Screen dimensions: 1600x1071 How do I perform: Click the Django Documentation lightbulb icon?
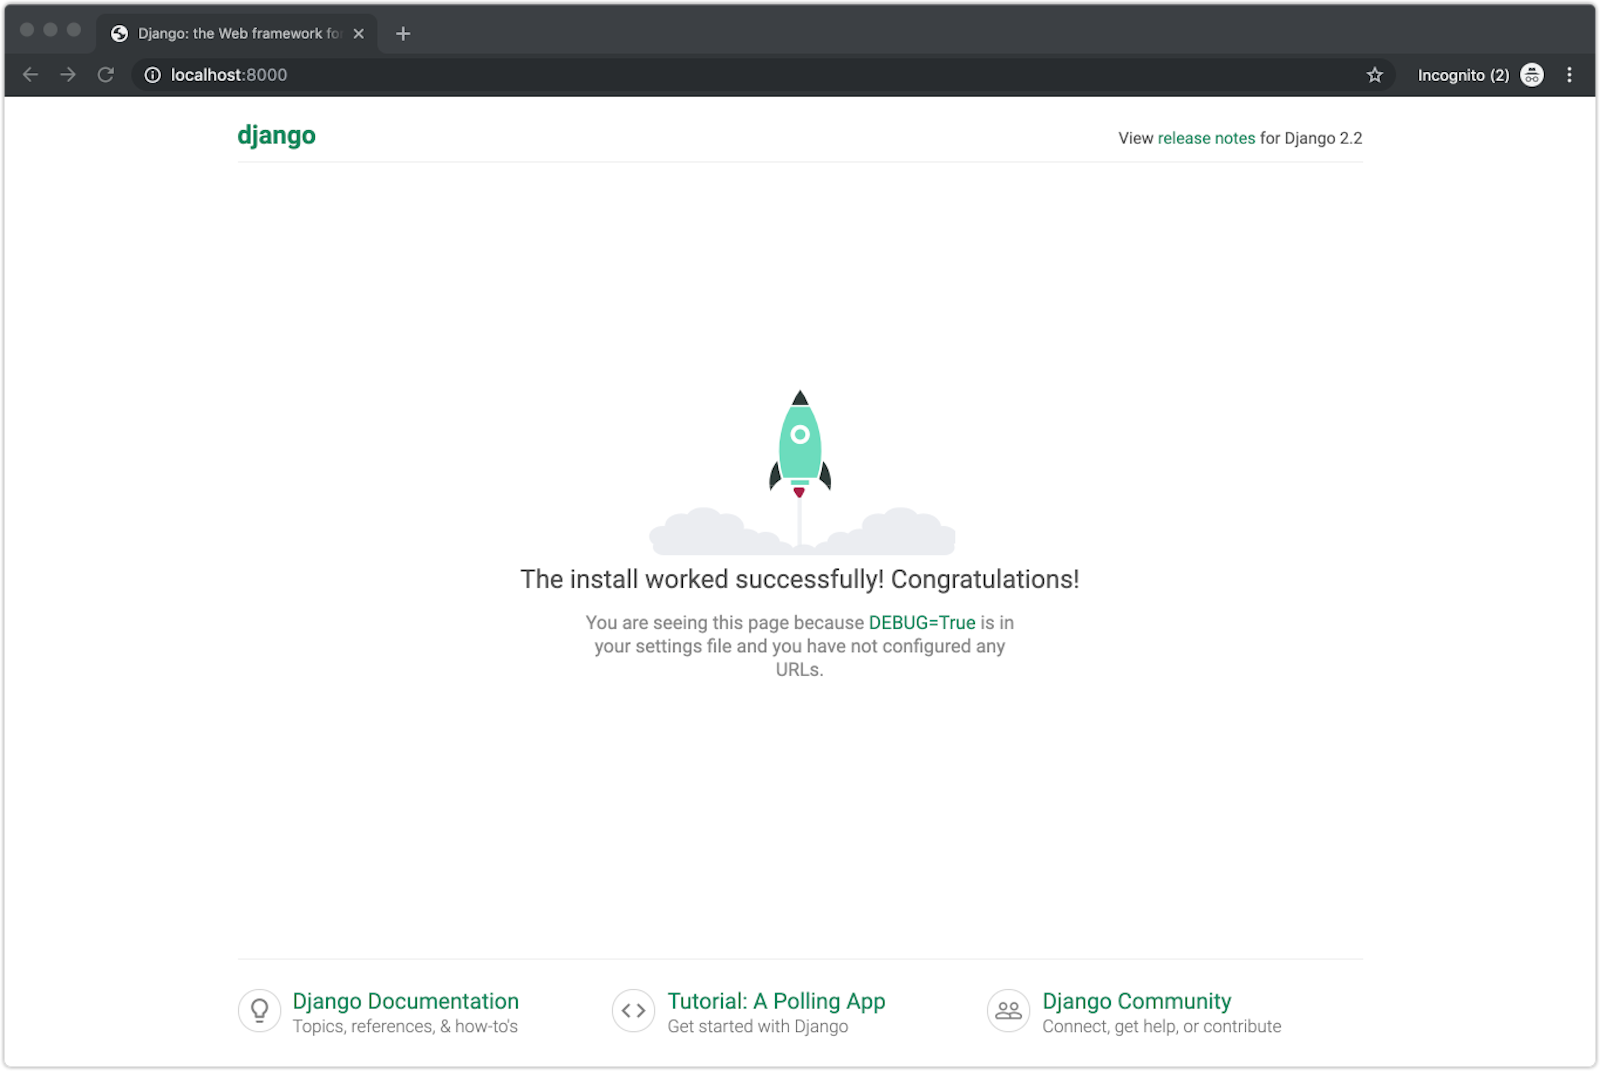[259, 1011]
